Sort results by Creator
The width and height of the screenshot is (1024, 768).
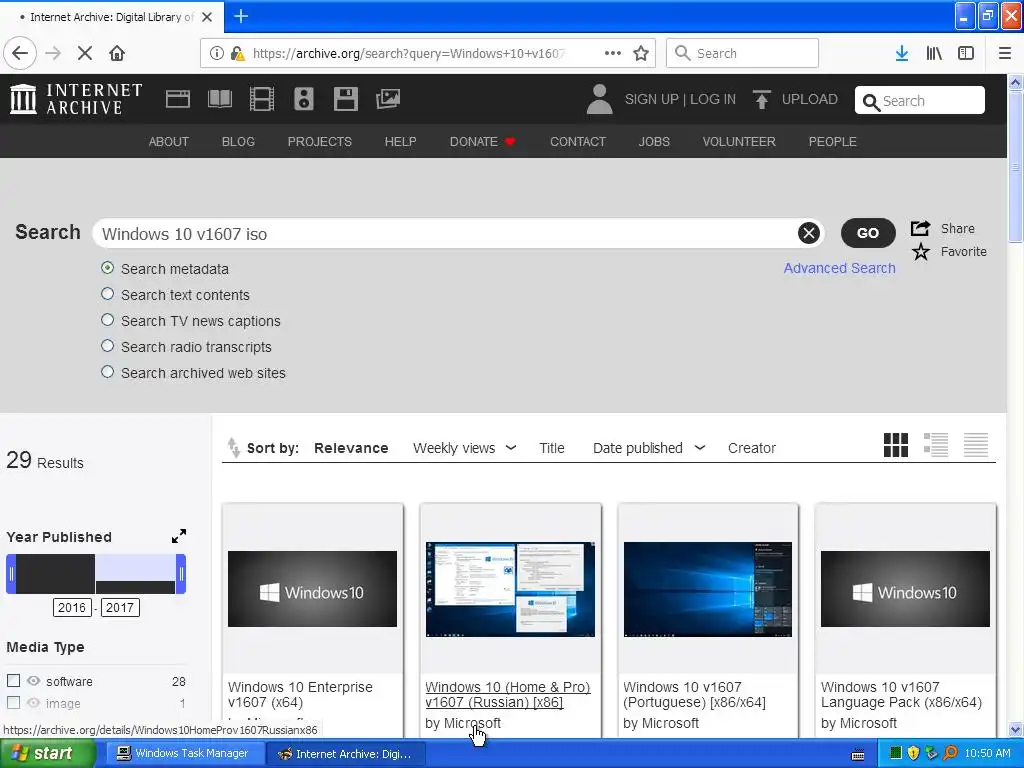click(752, 448)
